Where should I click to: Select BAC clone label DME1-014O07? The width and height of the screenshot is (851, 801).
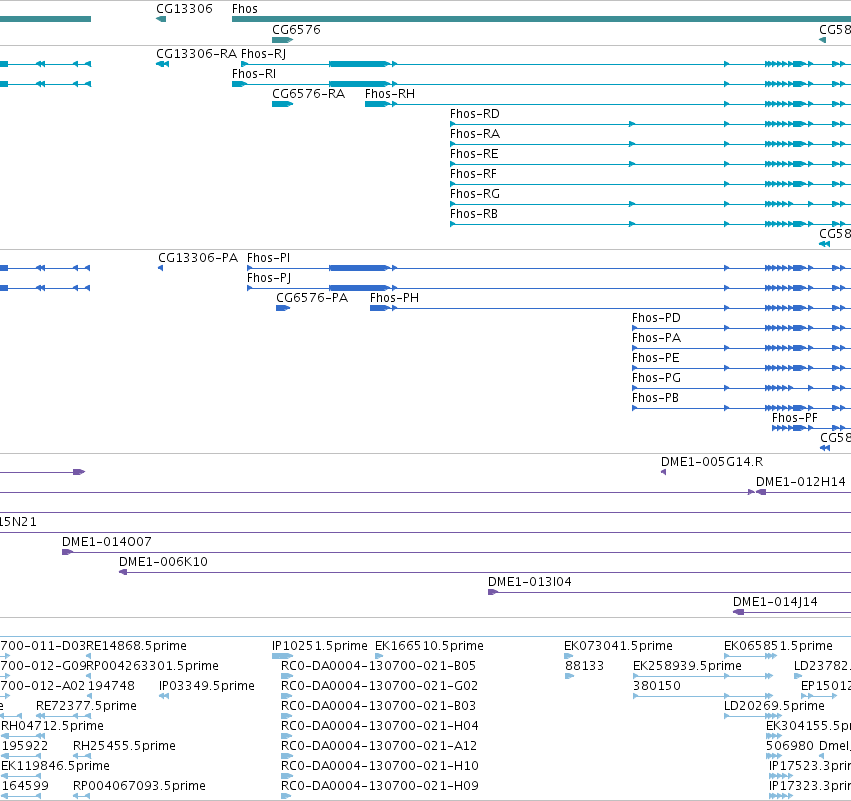pyautogui.click(x=106, y=542)
